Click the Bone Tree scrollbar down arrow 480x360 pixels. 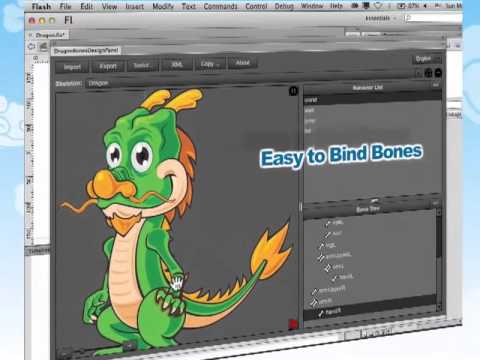(439, 307)
